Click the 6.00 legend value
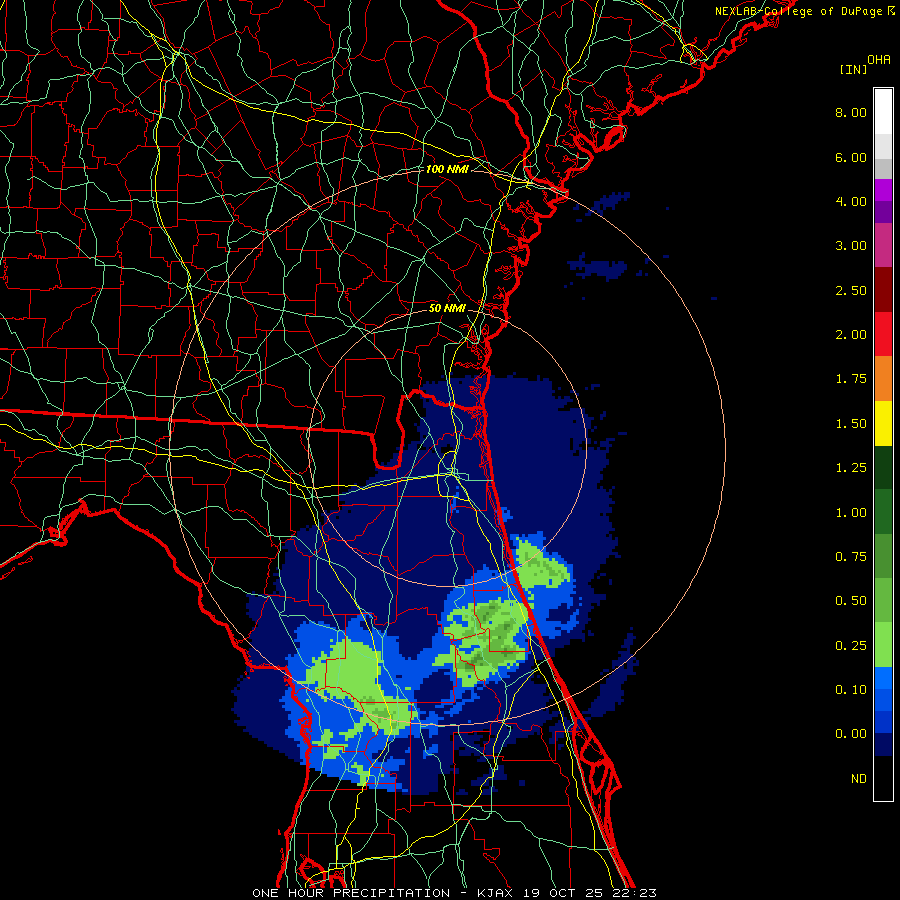Image resolution: width=900 pixels, height=900 pixels. pos(851,157)
